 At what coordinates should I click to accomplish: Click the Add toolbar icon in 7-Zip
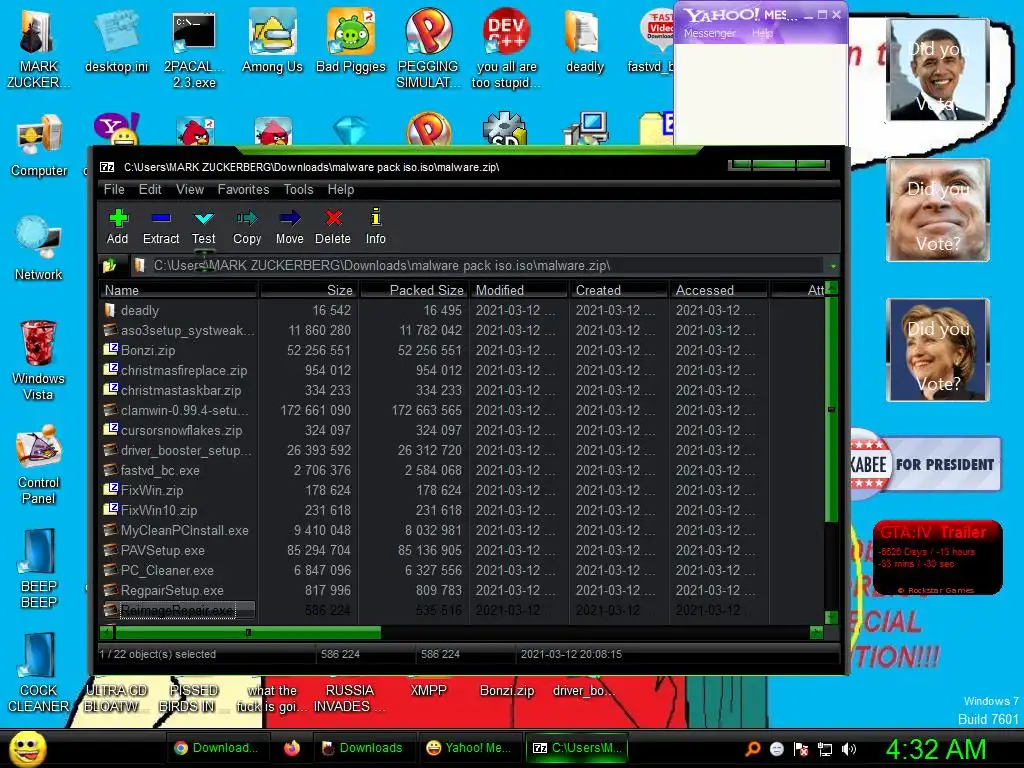tap(118, 226)
